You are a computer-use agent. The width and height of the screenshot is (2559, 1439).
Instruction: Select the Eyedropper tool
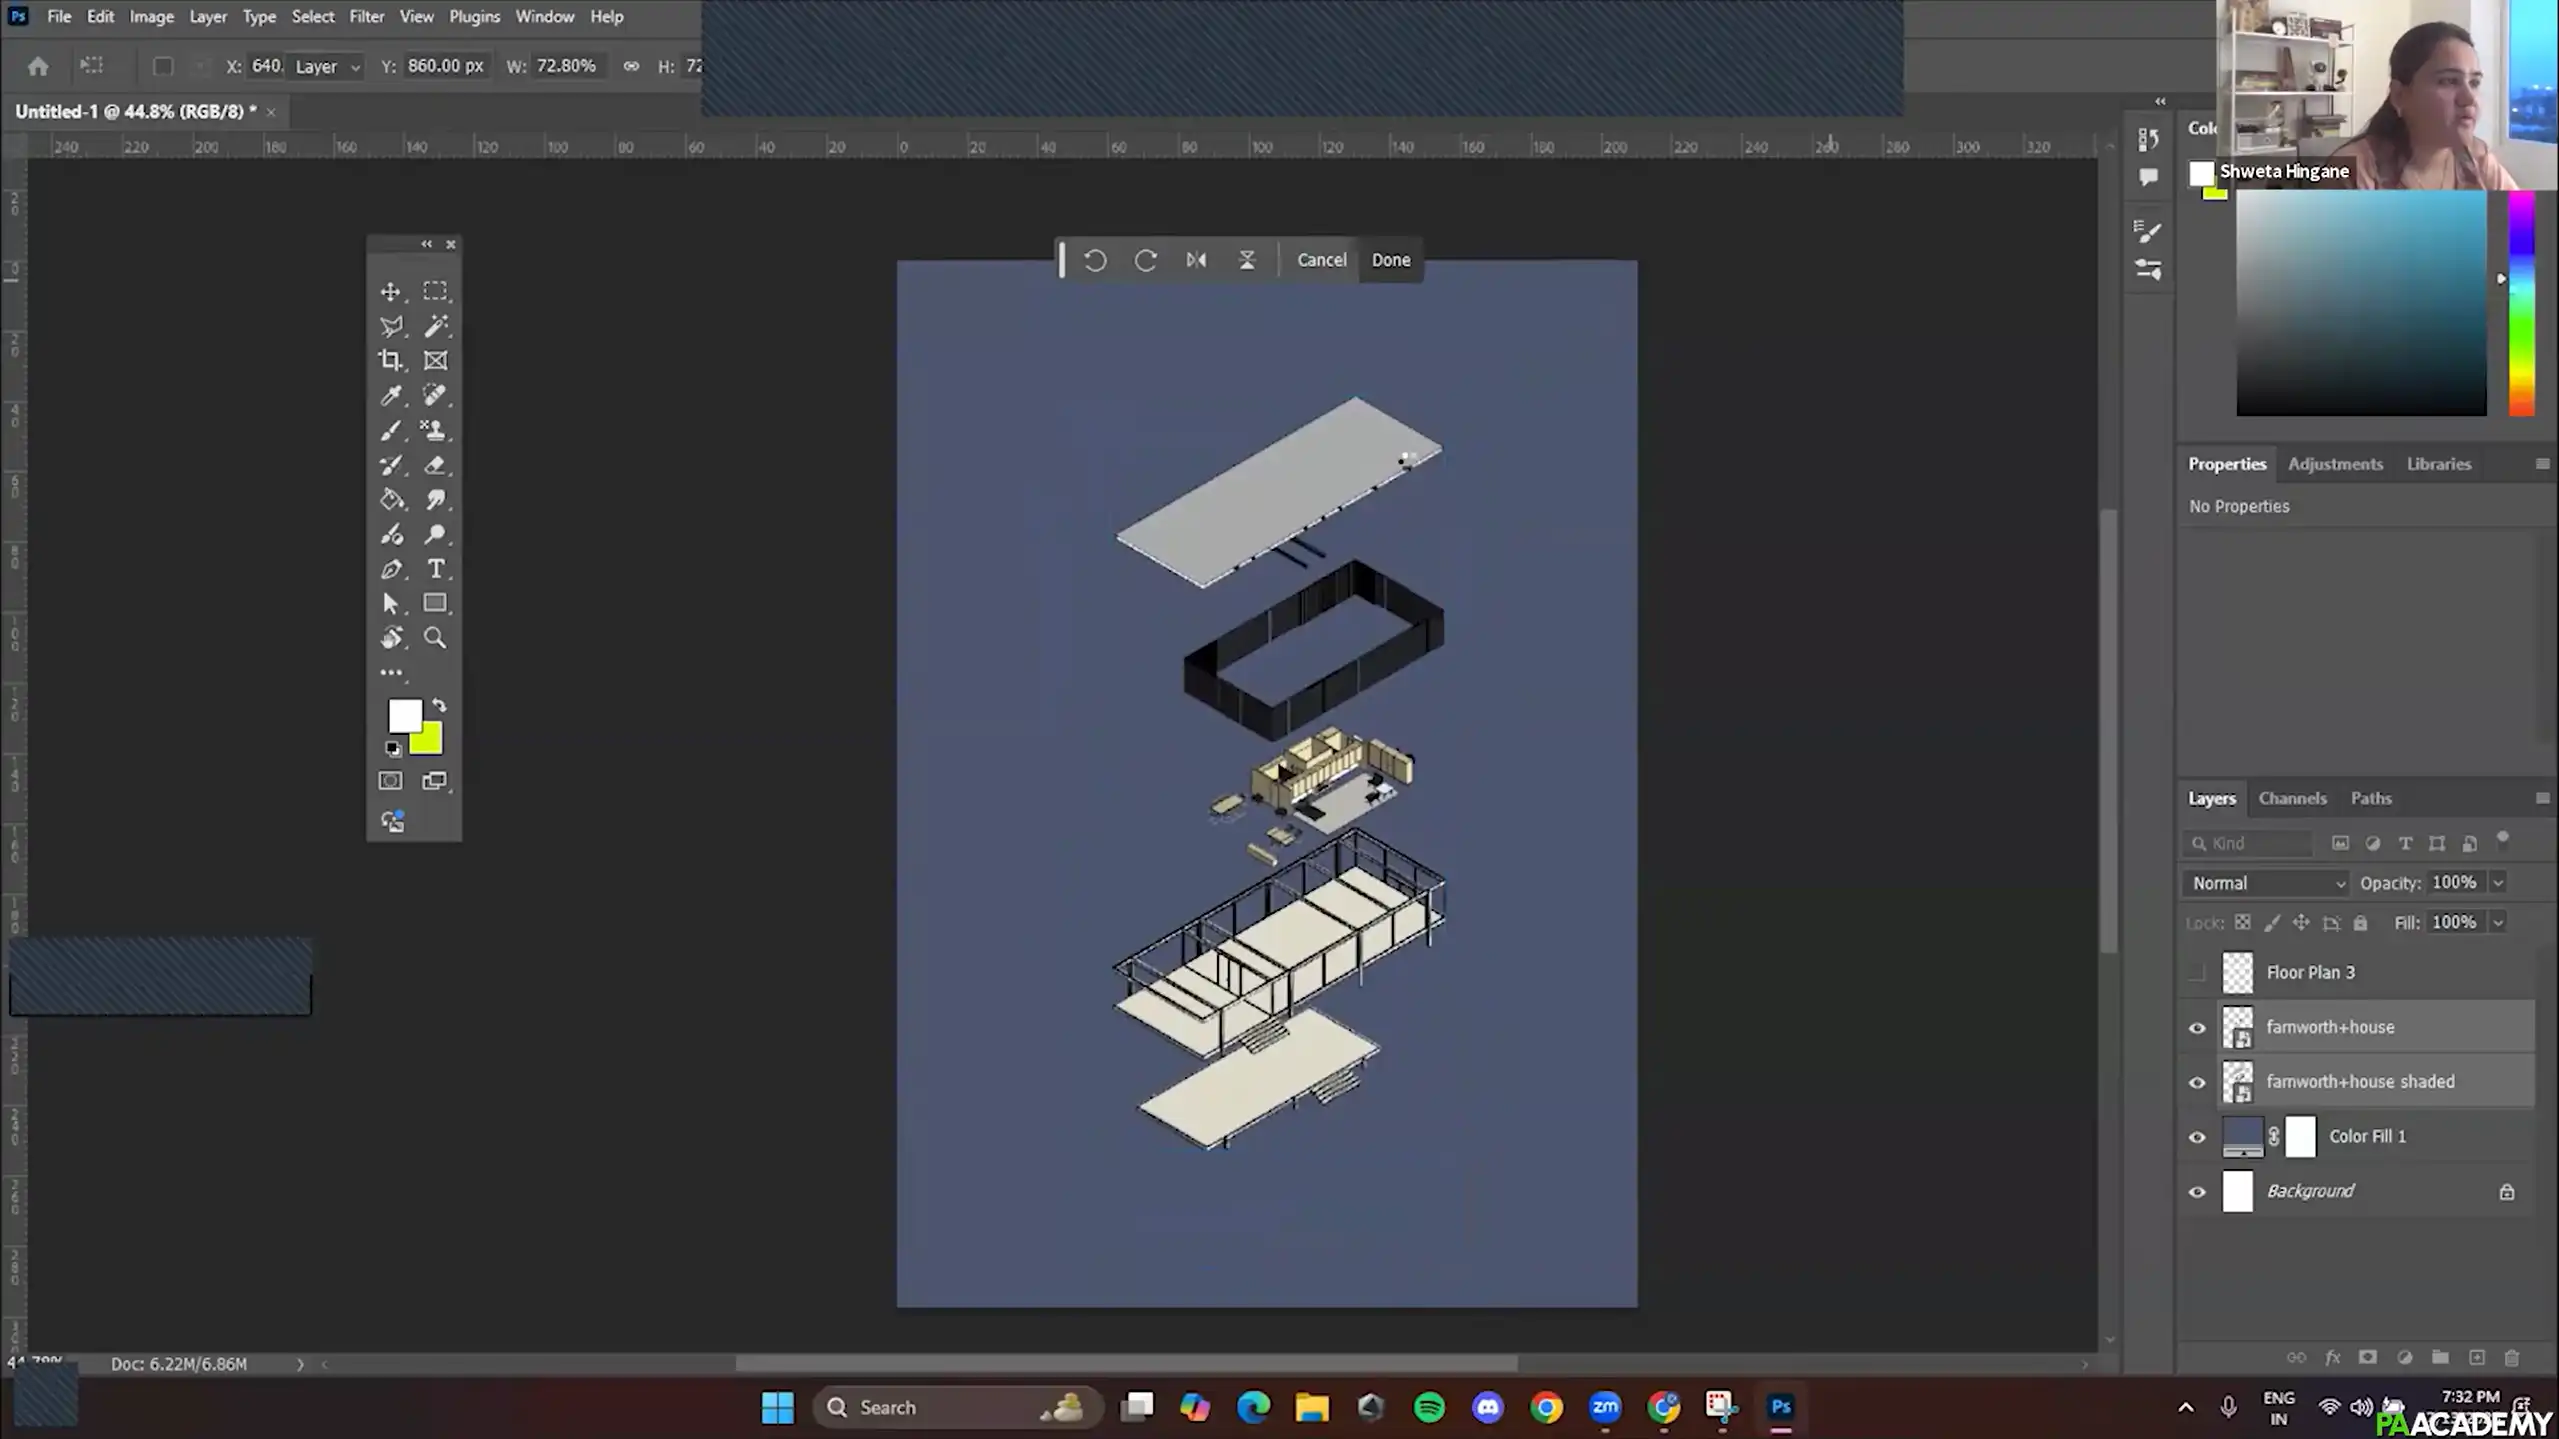click(390, 396)
